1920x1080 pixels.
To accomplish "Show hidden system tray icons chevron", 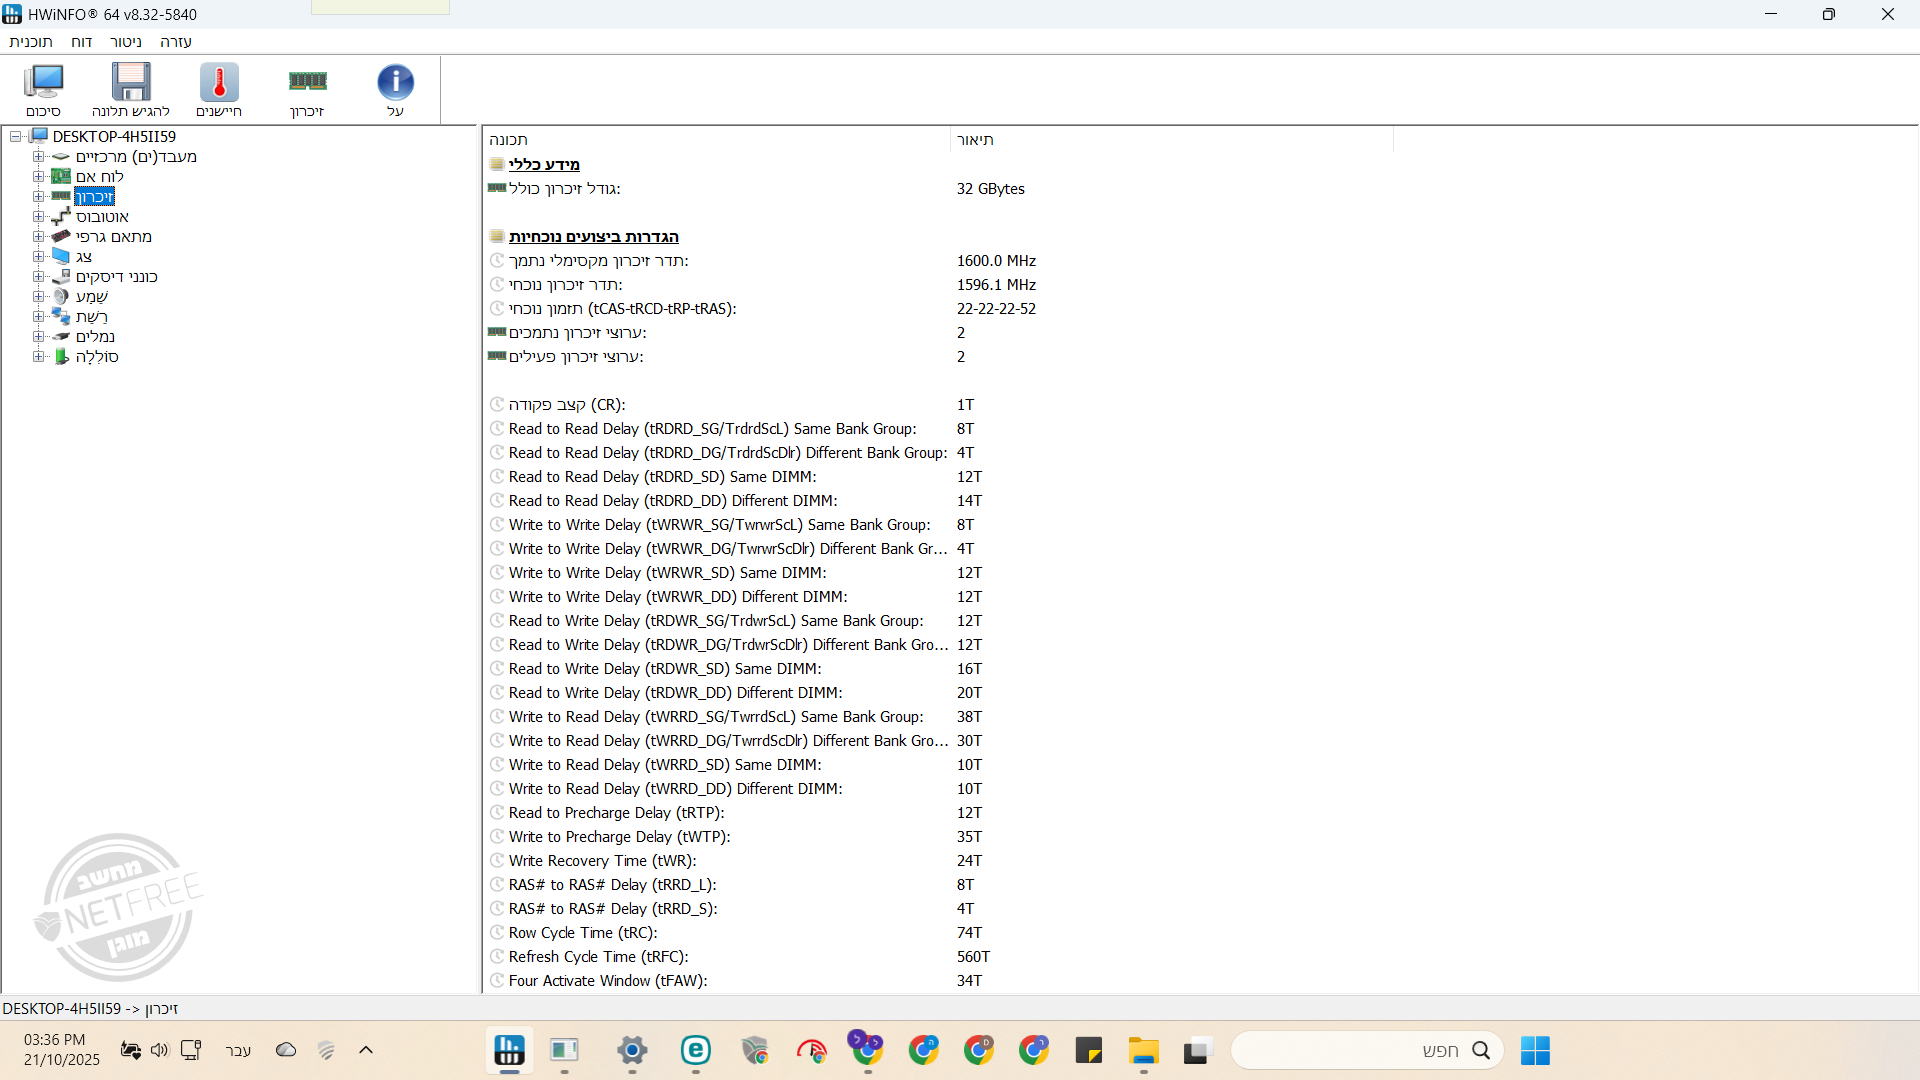I will point(366,1050).
